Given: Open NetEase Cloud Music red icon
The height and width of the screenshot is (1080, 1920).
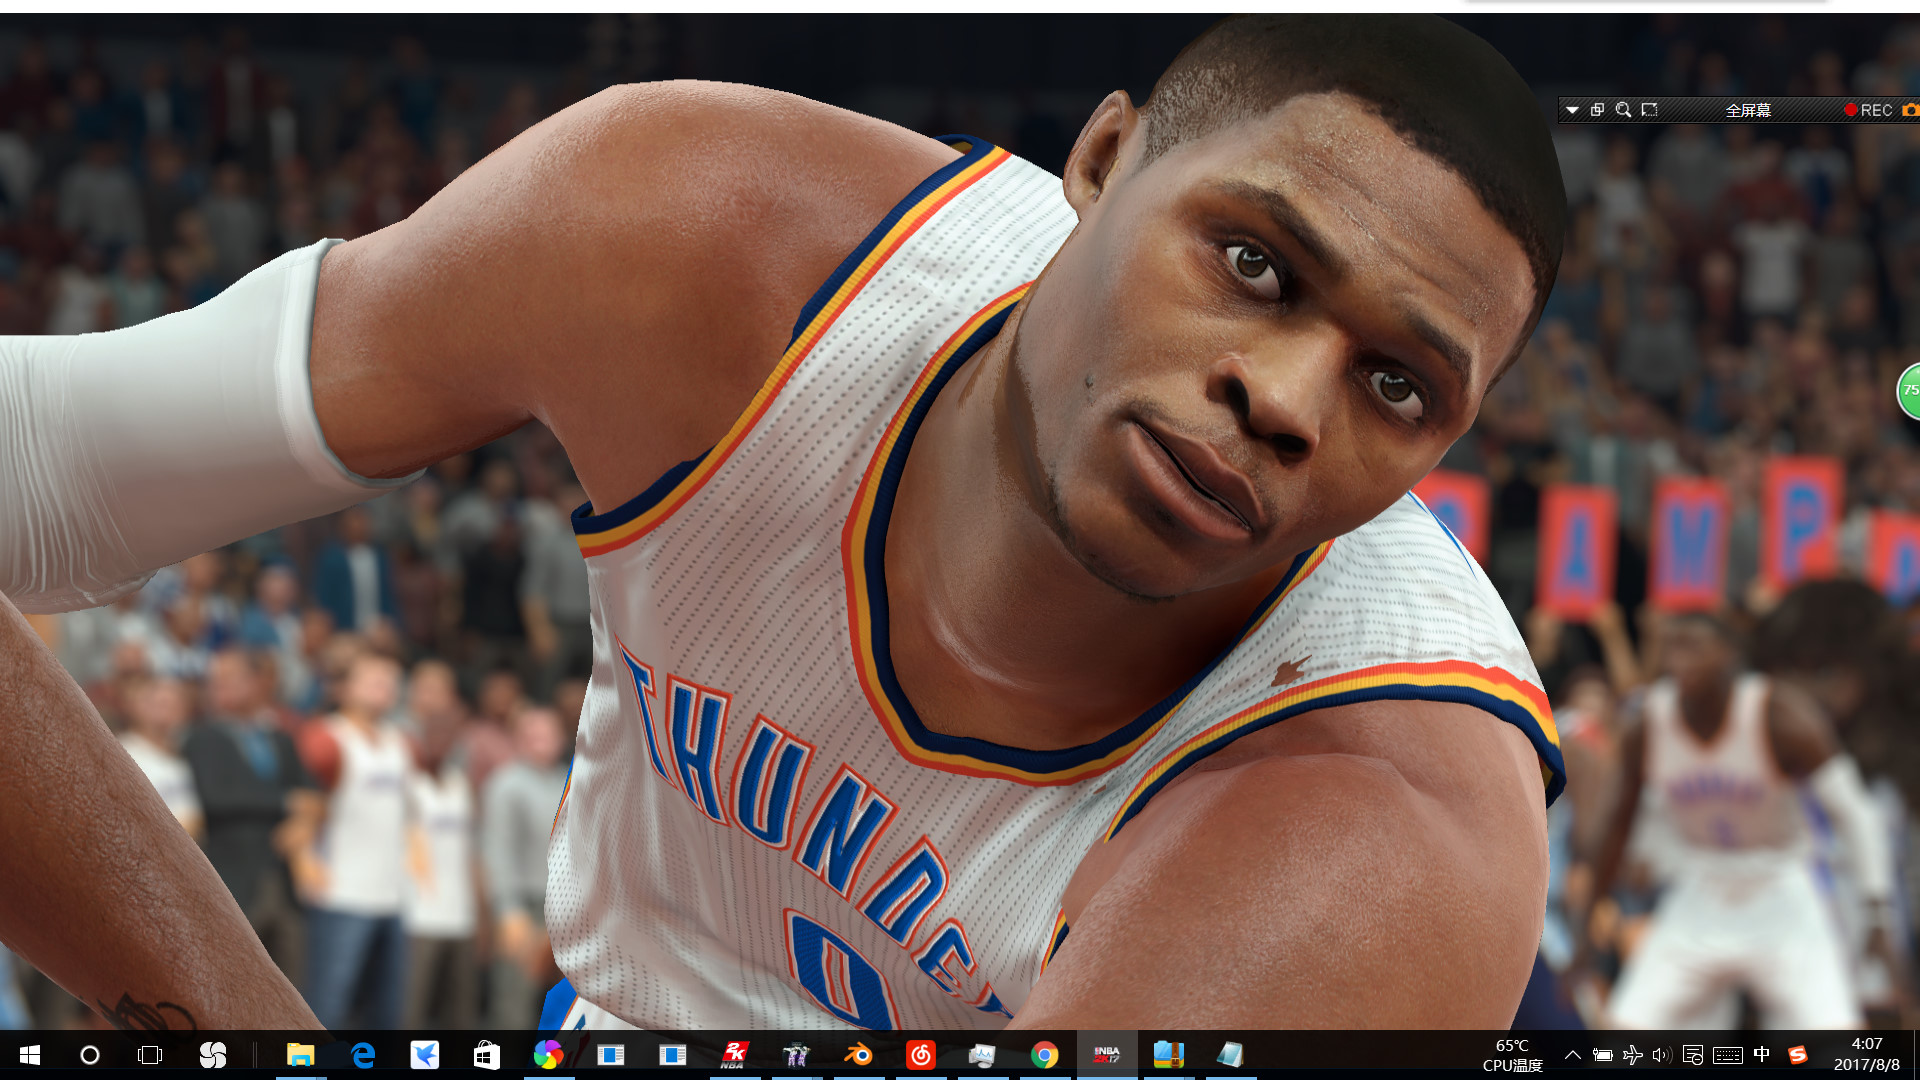Looking at the screenshot, I should [921, 1055].
